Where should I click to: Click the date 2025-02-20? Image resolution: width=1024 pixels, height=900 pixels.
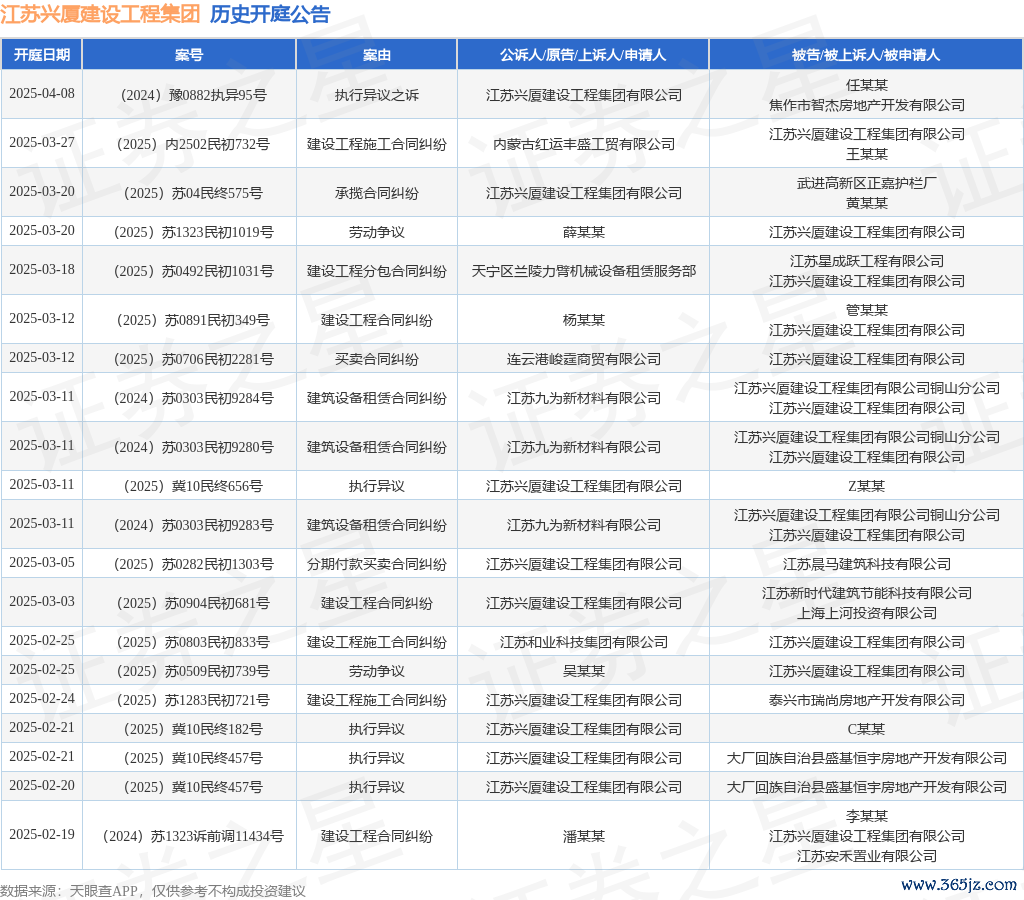tap(42, 785)
